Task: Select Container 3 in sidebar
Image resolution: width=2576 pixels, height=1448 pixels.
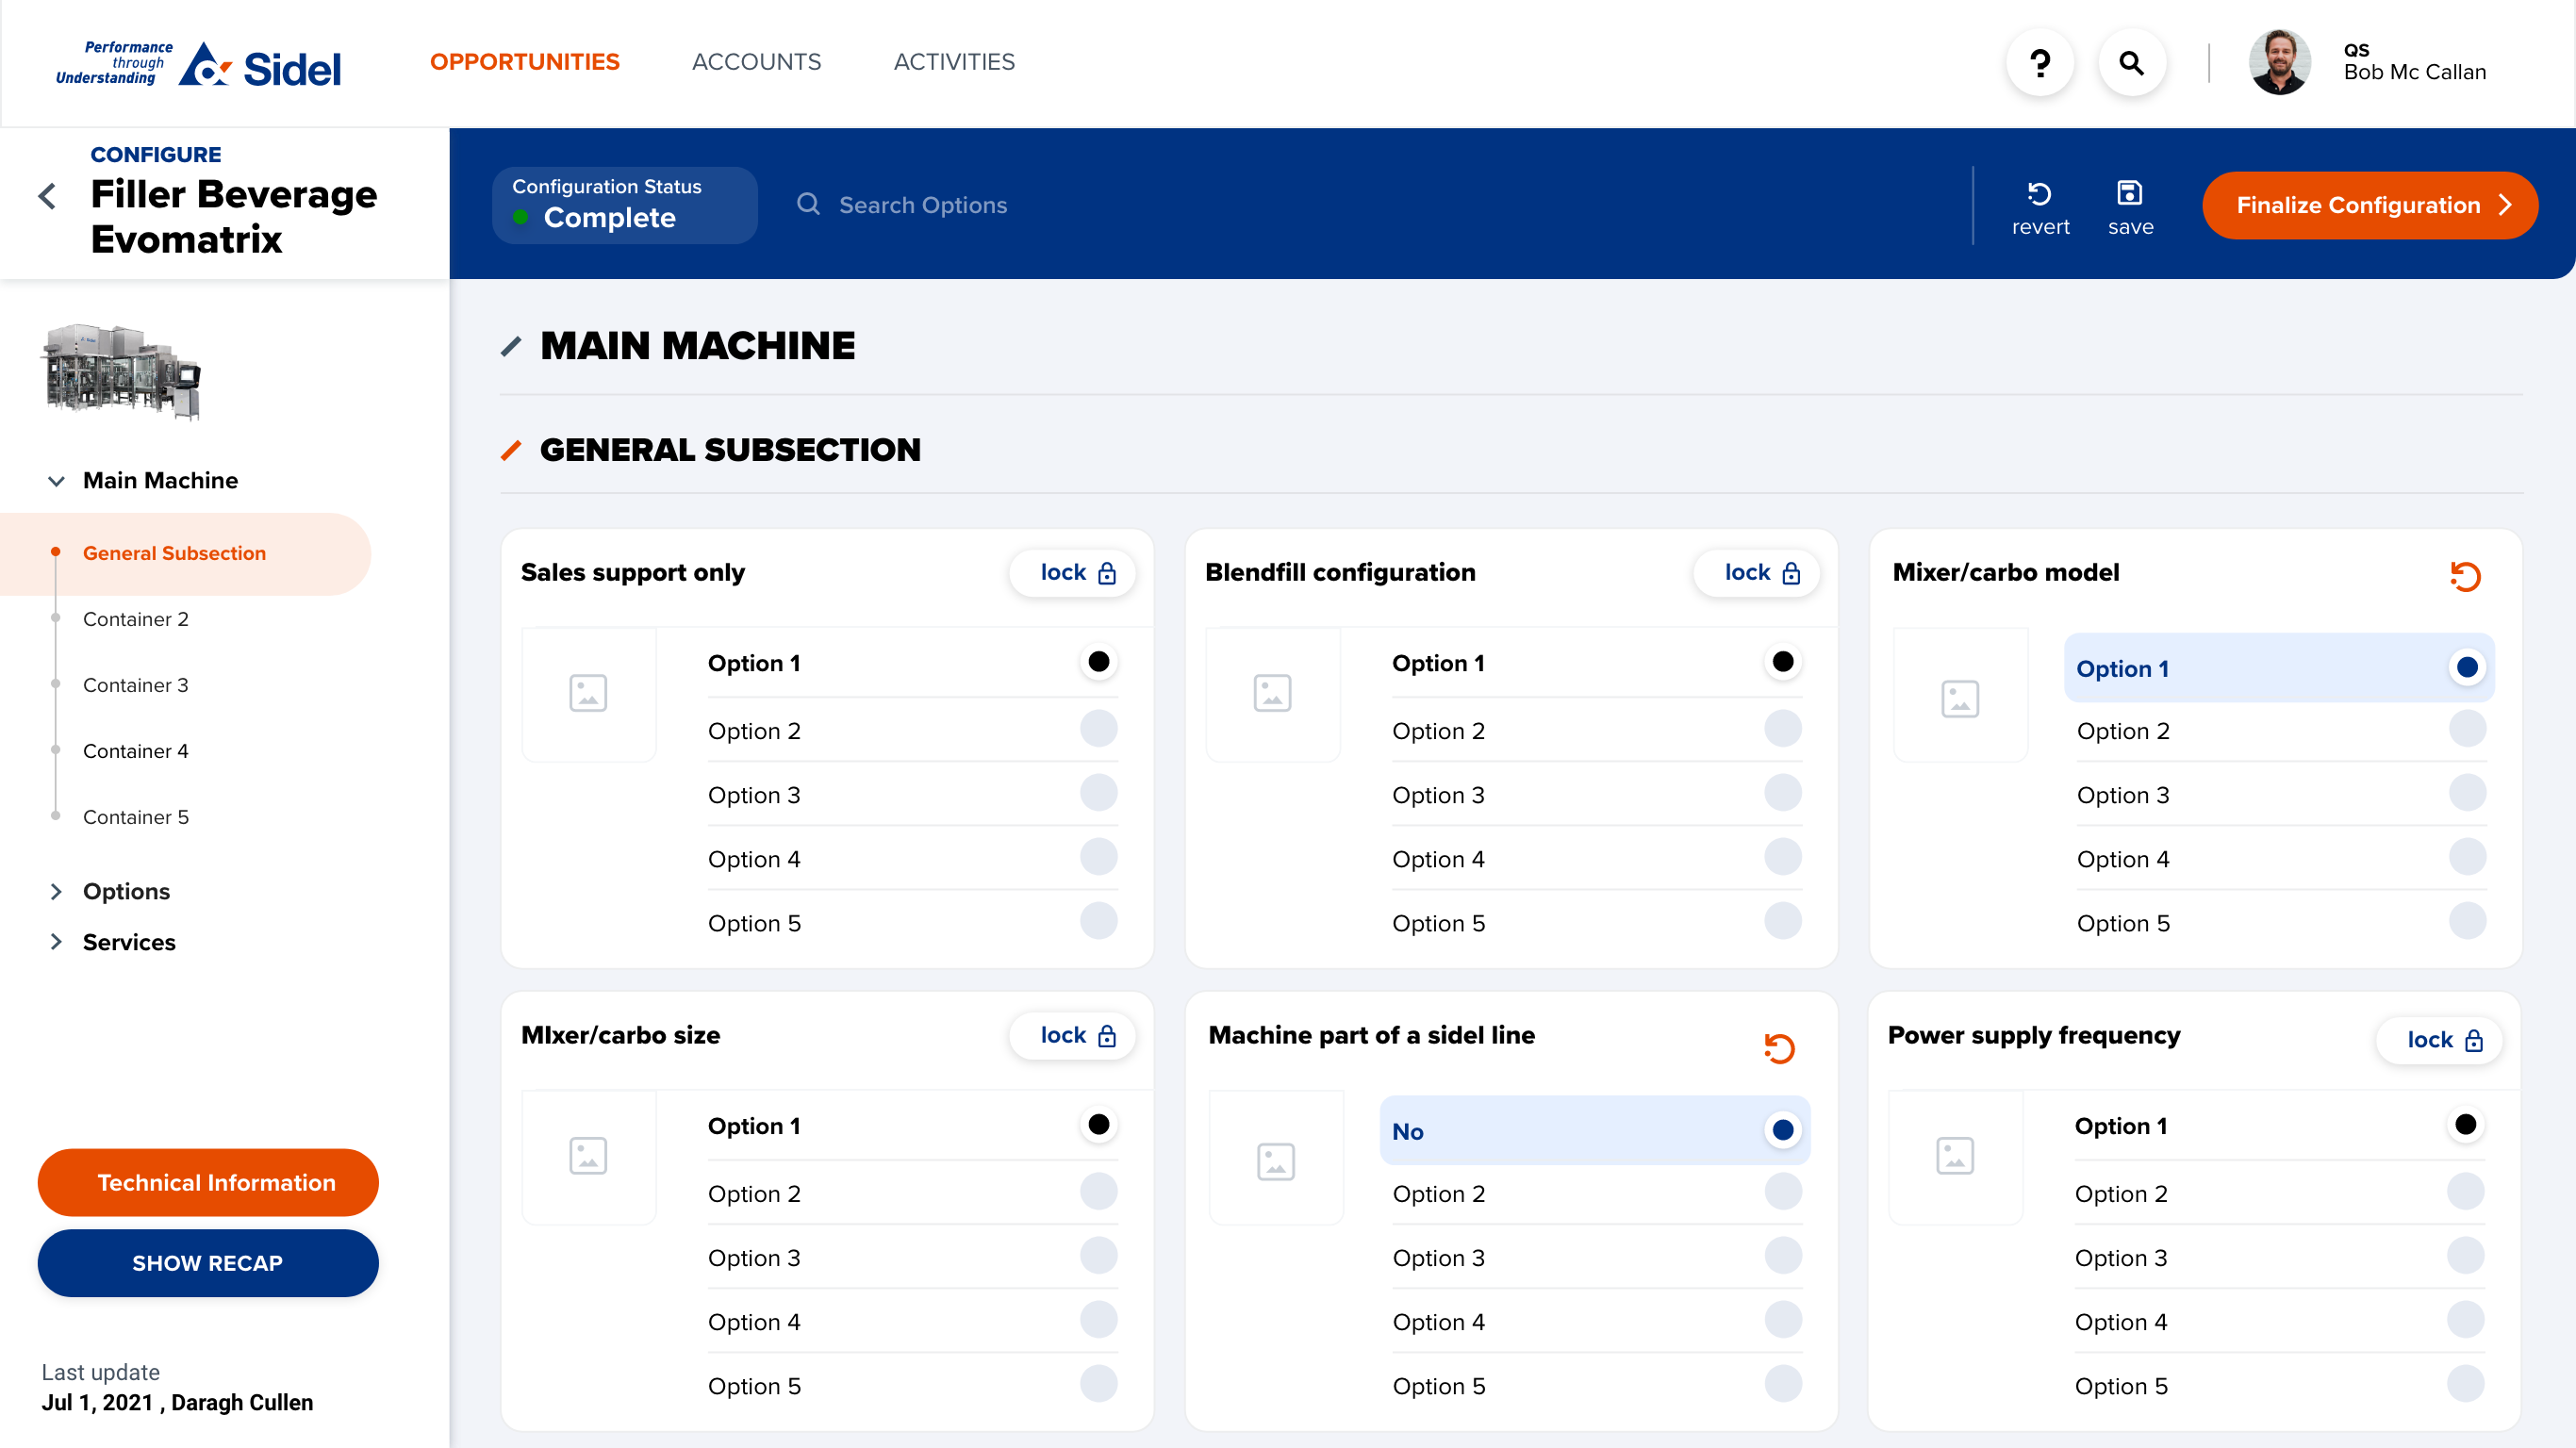Action: tap(136, 685)
